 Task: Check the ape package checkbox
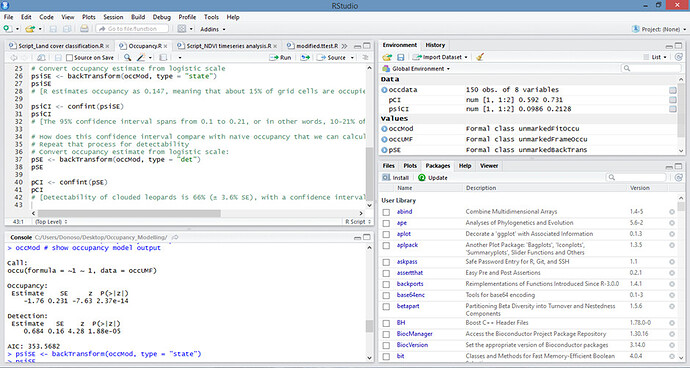[386, 223]
